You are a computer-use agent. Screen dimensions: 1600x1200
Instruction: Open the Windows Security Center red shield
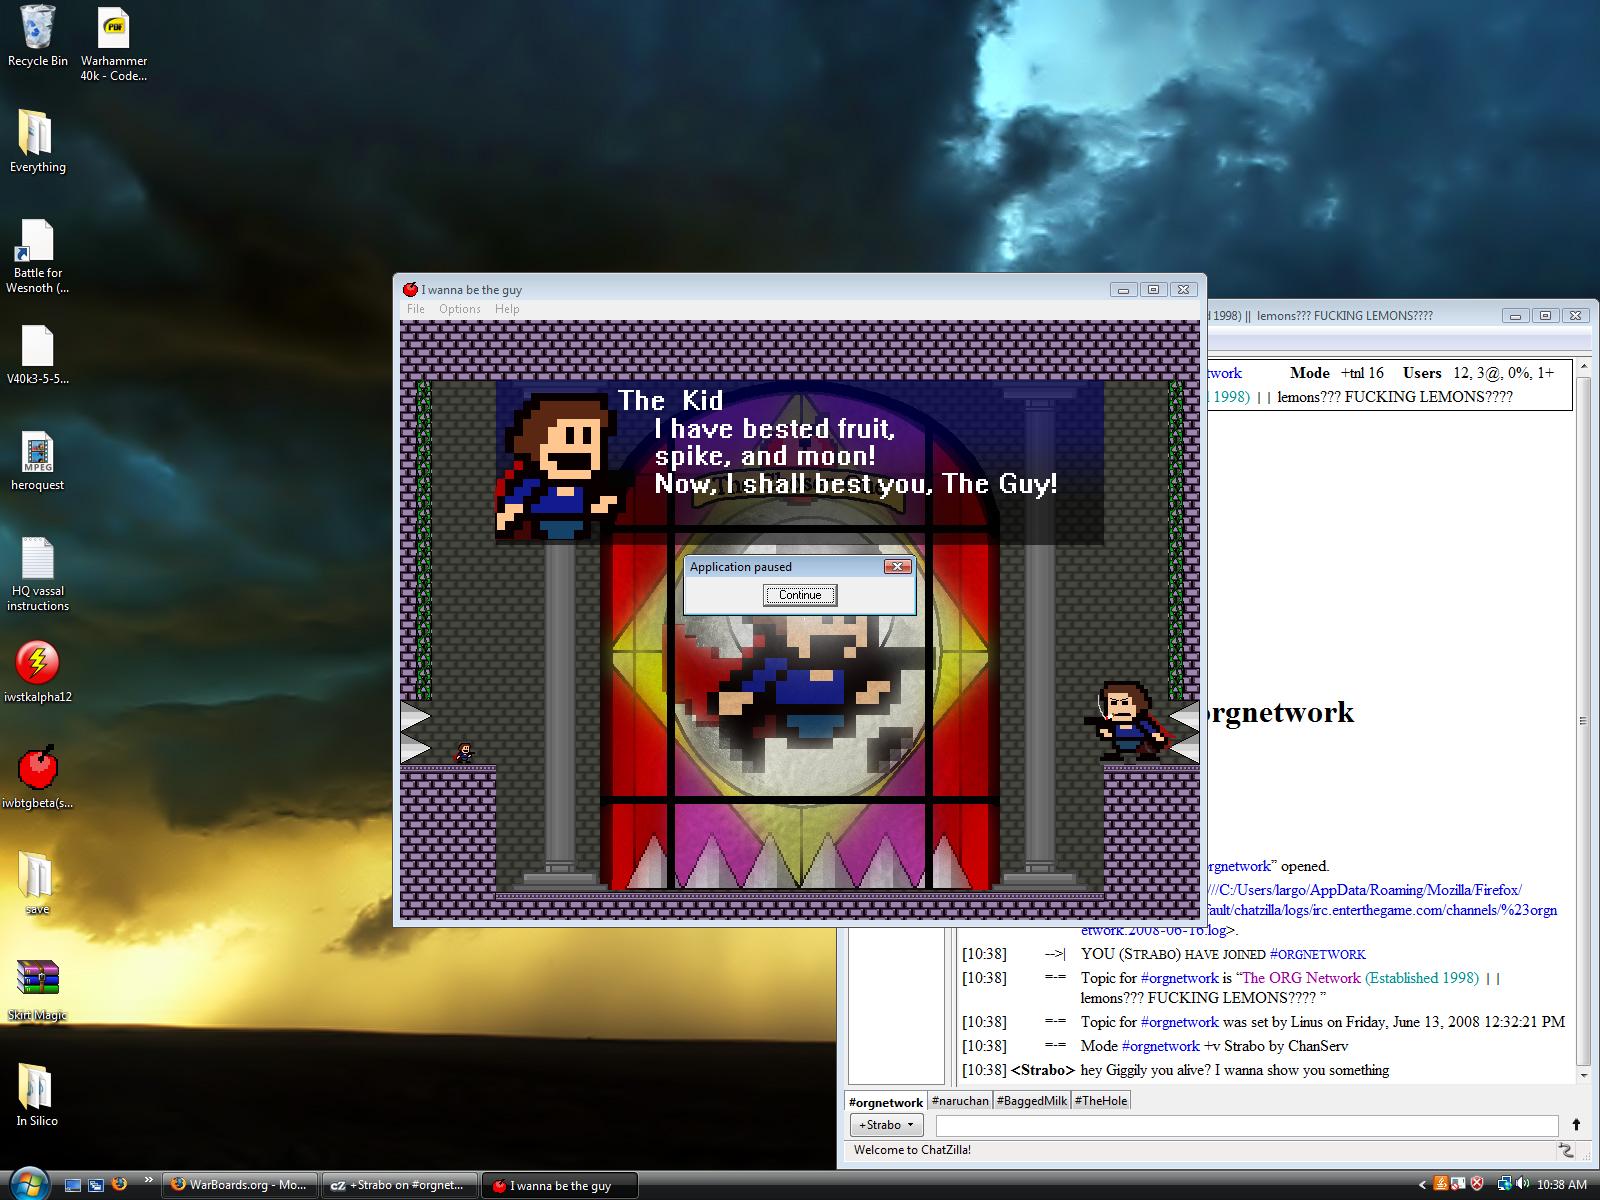(1477, 1185)
